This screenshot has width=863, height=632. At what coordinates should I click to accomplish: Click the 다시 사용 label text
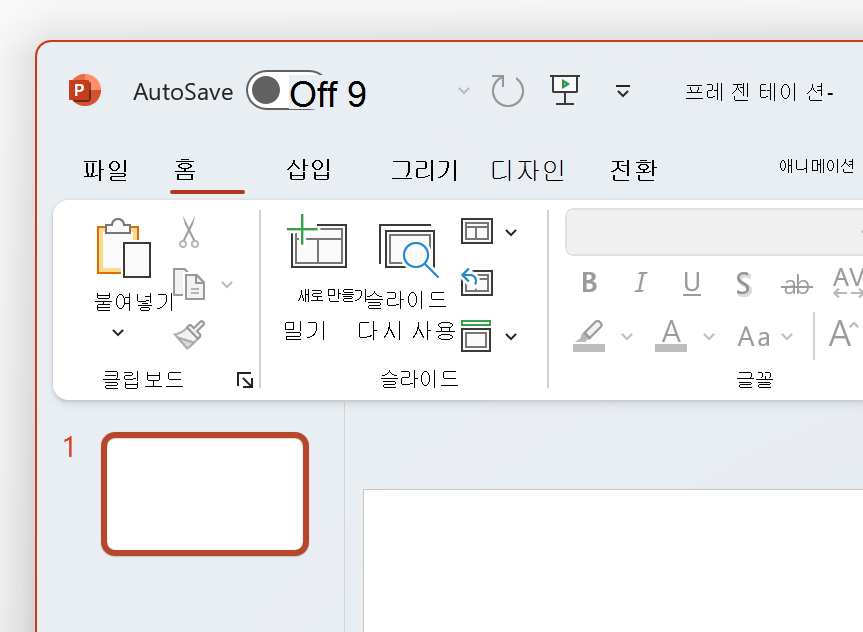pos(406,331)
